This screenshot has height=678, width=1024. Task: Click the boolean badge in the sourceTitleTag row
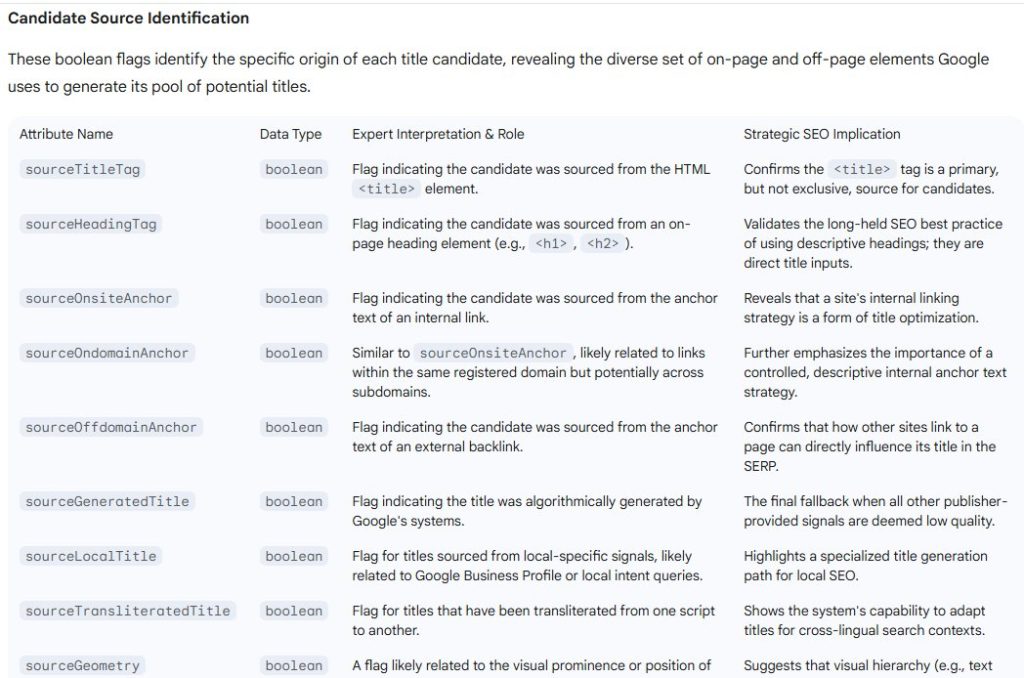294,170
